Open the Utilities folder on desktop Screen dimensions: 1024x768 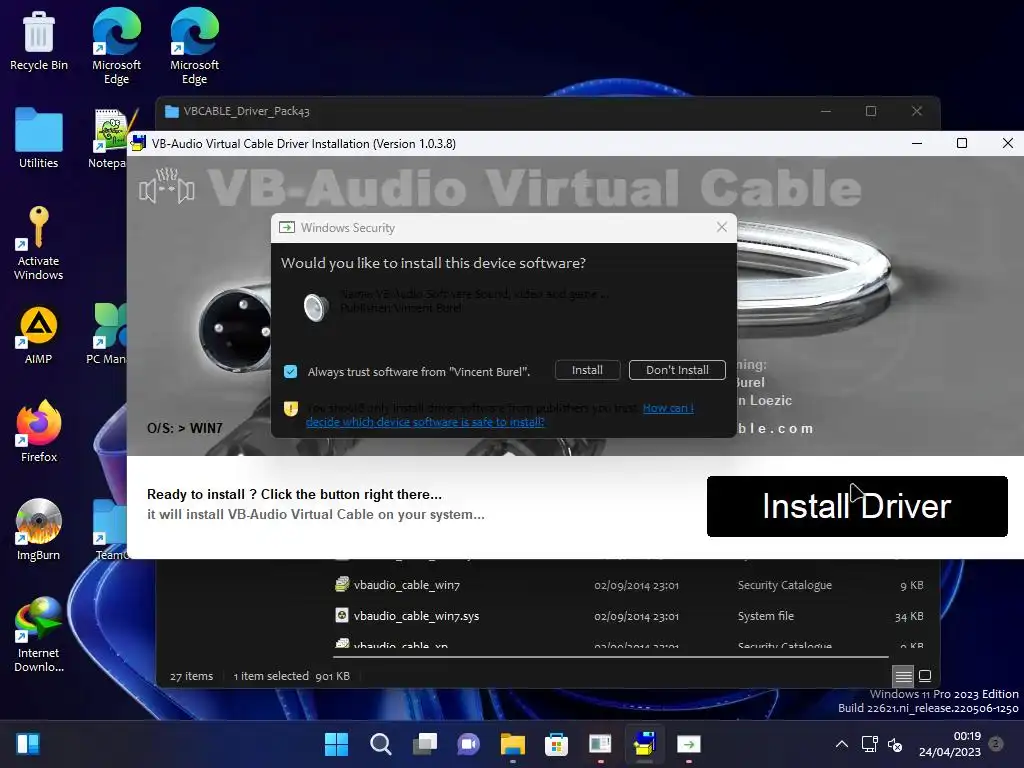point(39,138)
